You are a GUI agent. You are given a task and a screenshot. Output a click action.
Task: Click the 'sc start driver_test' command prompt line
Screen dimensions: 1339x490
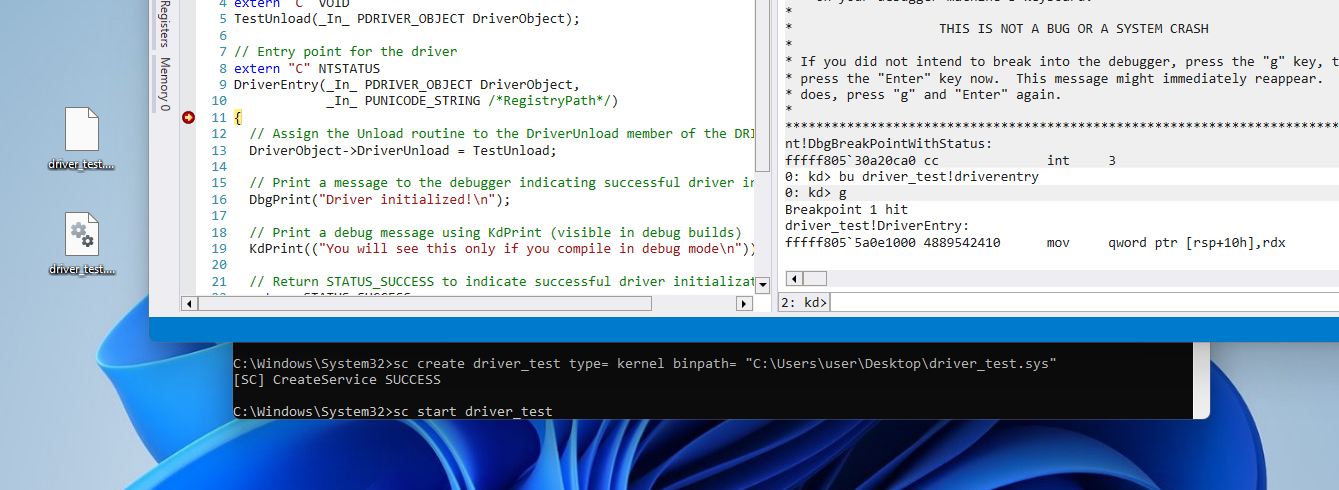[x=392, y=412]
